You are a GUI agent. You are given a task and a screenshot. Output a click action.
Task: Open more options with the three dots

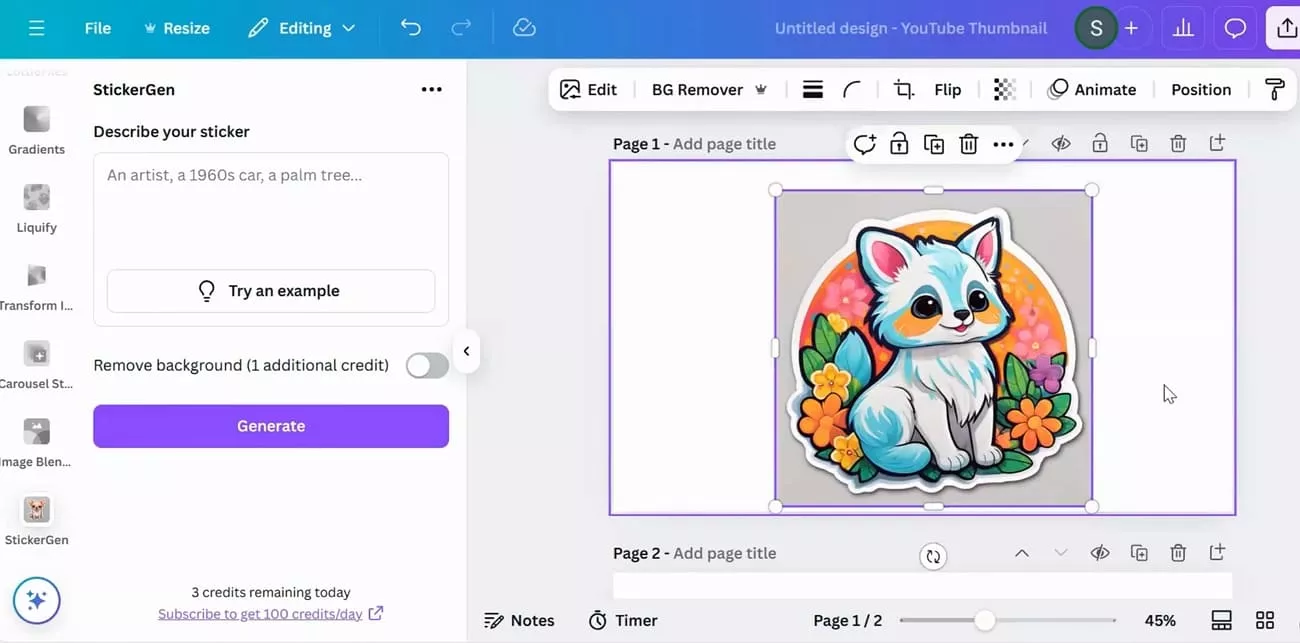pyautogui.click(x=1003, y=143)
